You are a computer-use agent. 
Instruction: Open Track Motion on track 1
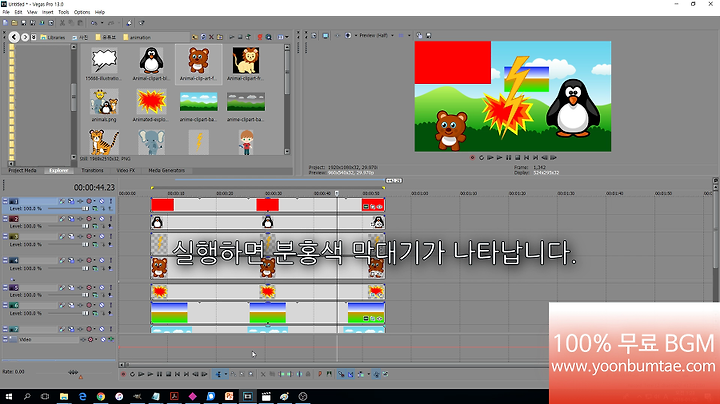pyautogui.click(x=71, y=201)
